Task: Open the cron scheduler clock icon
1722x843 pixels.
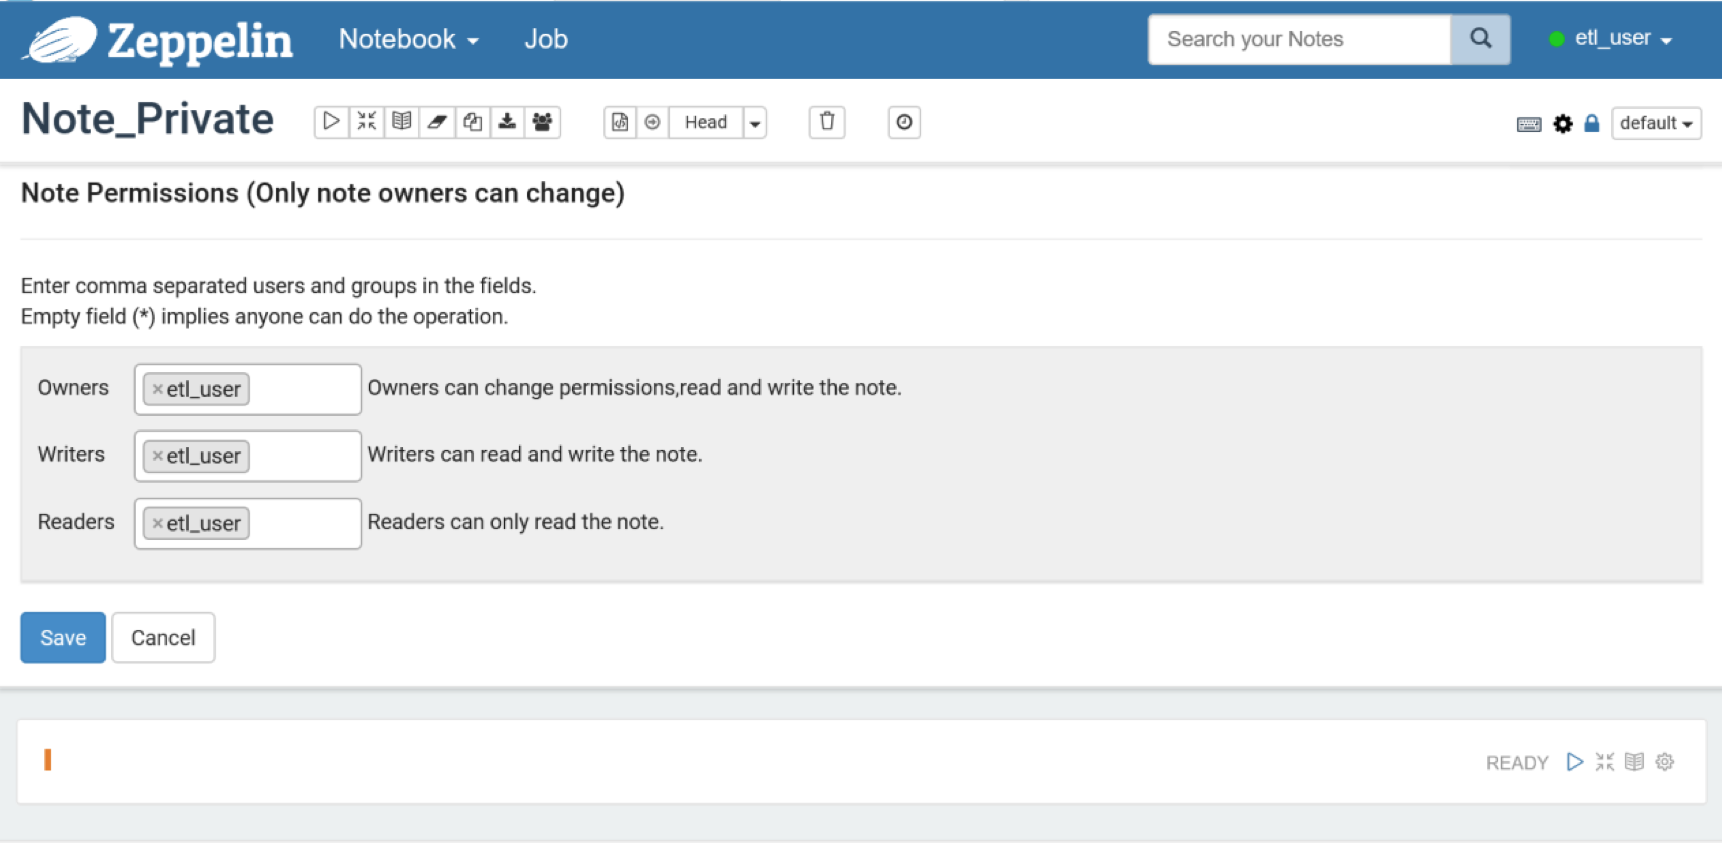Action: [x=904, y=122]
